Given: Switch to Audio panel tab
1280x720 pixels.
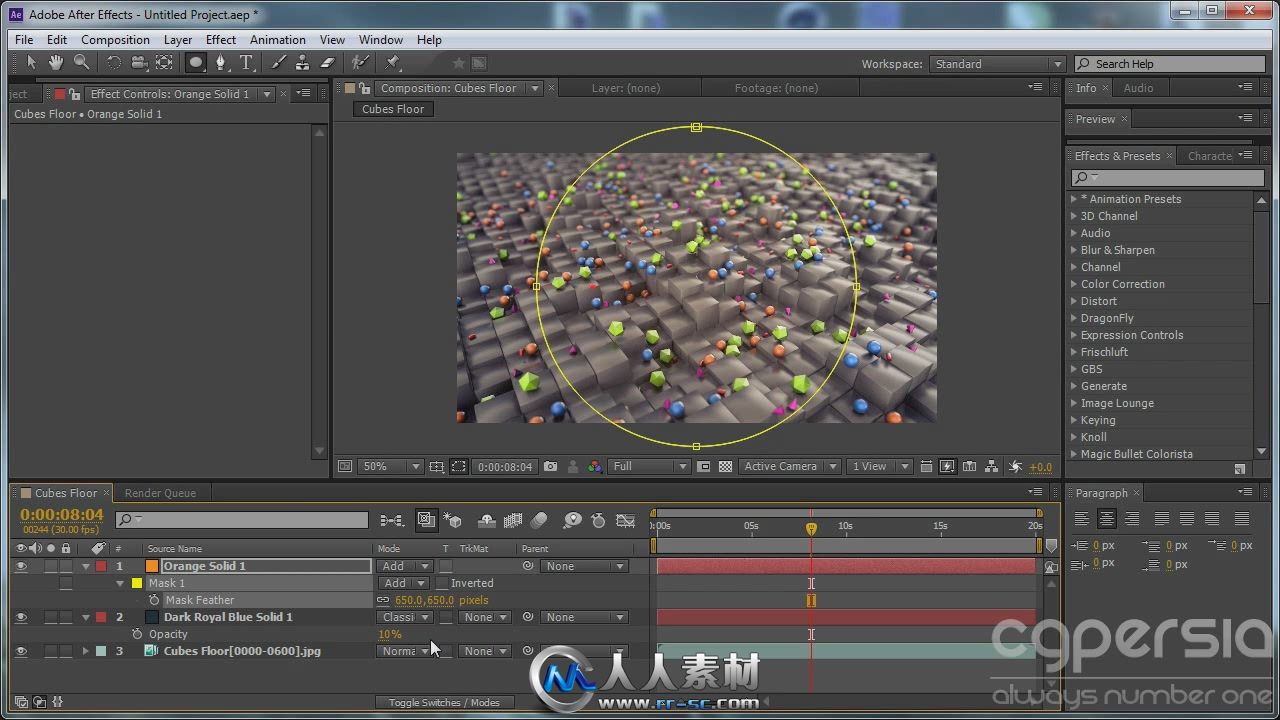Looking at the screenshot, I should 1138,88.
